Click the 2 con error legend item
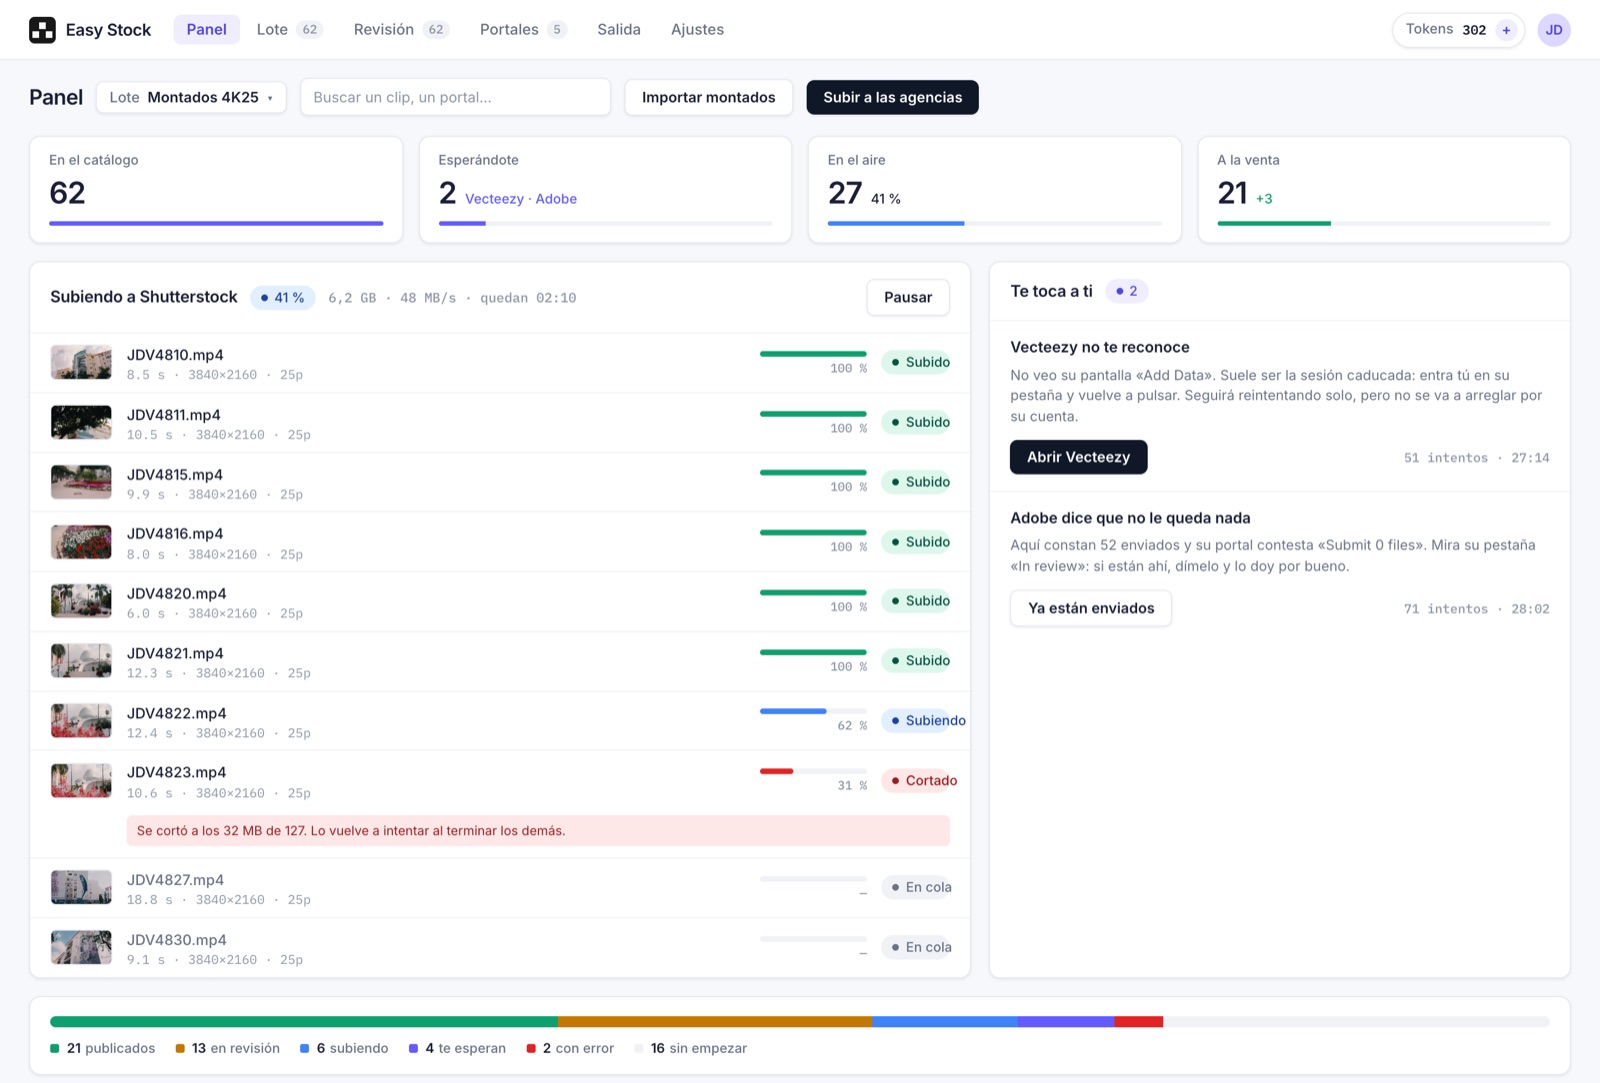The image size is (1600, 1083). (570, 1048)
